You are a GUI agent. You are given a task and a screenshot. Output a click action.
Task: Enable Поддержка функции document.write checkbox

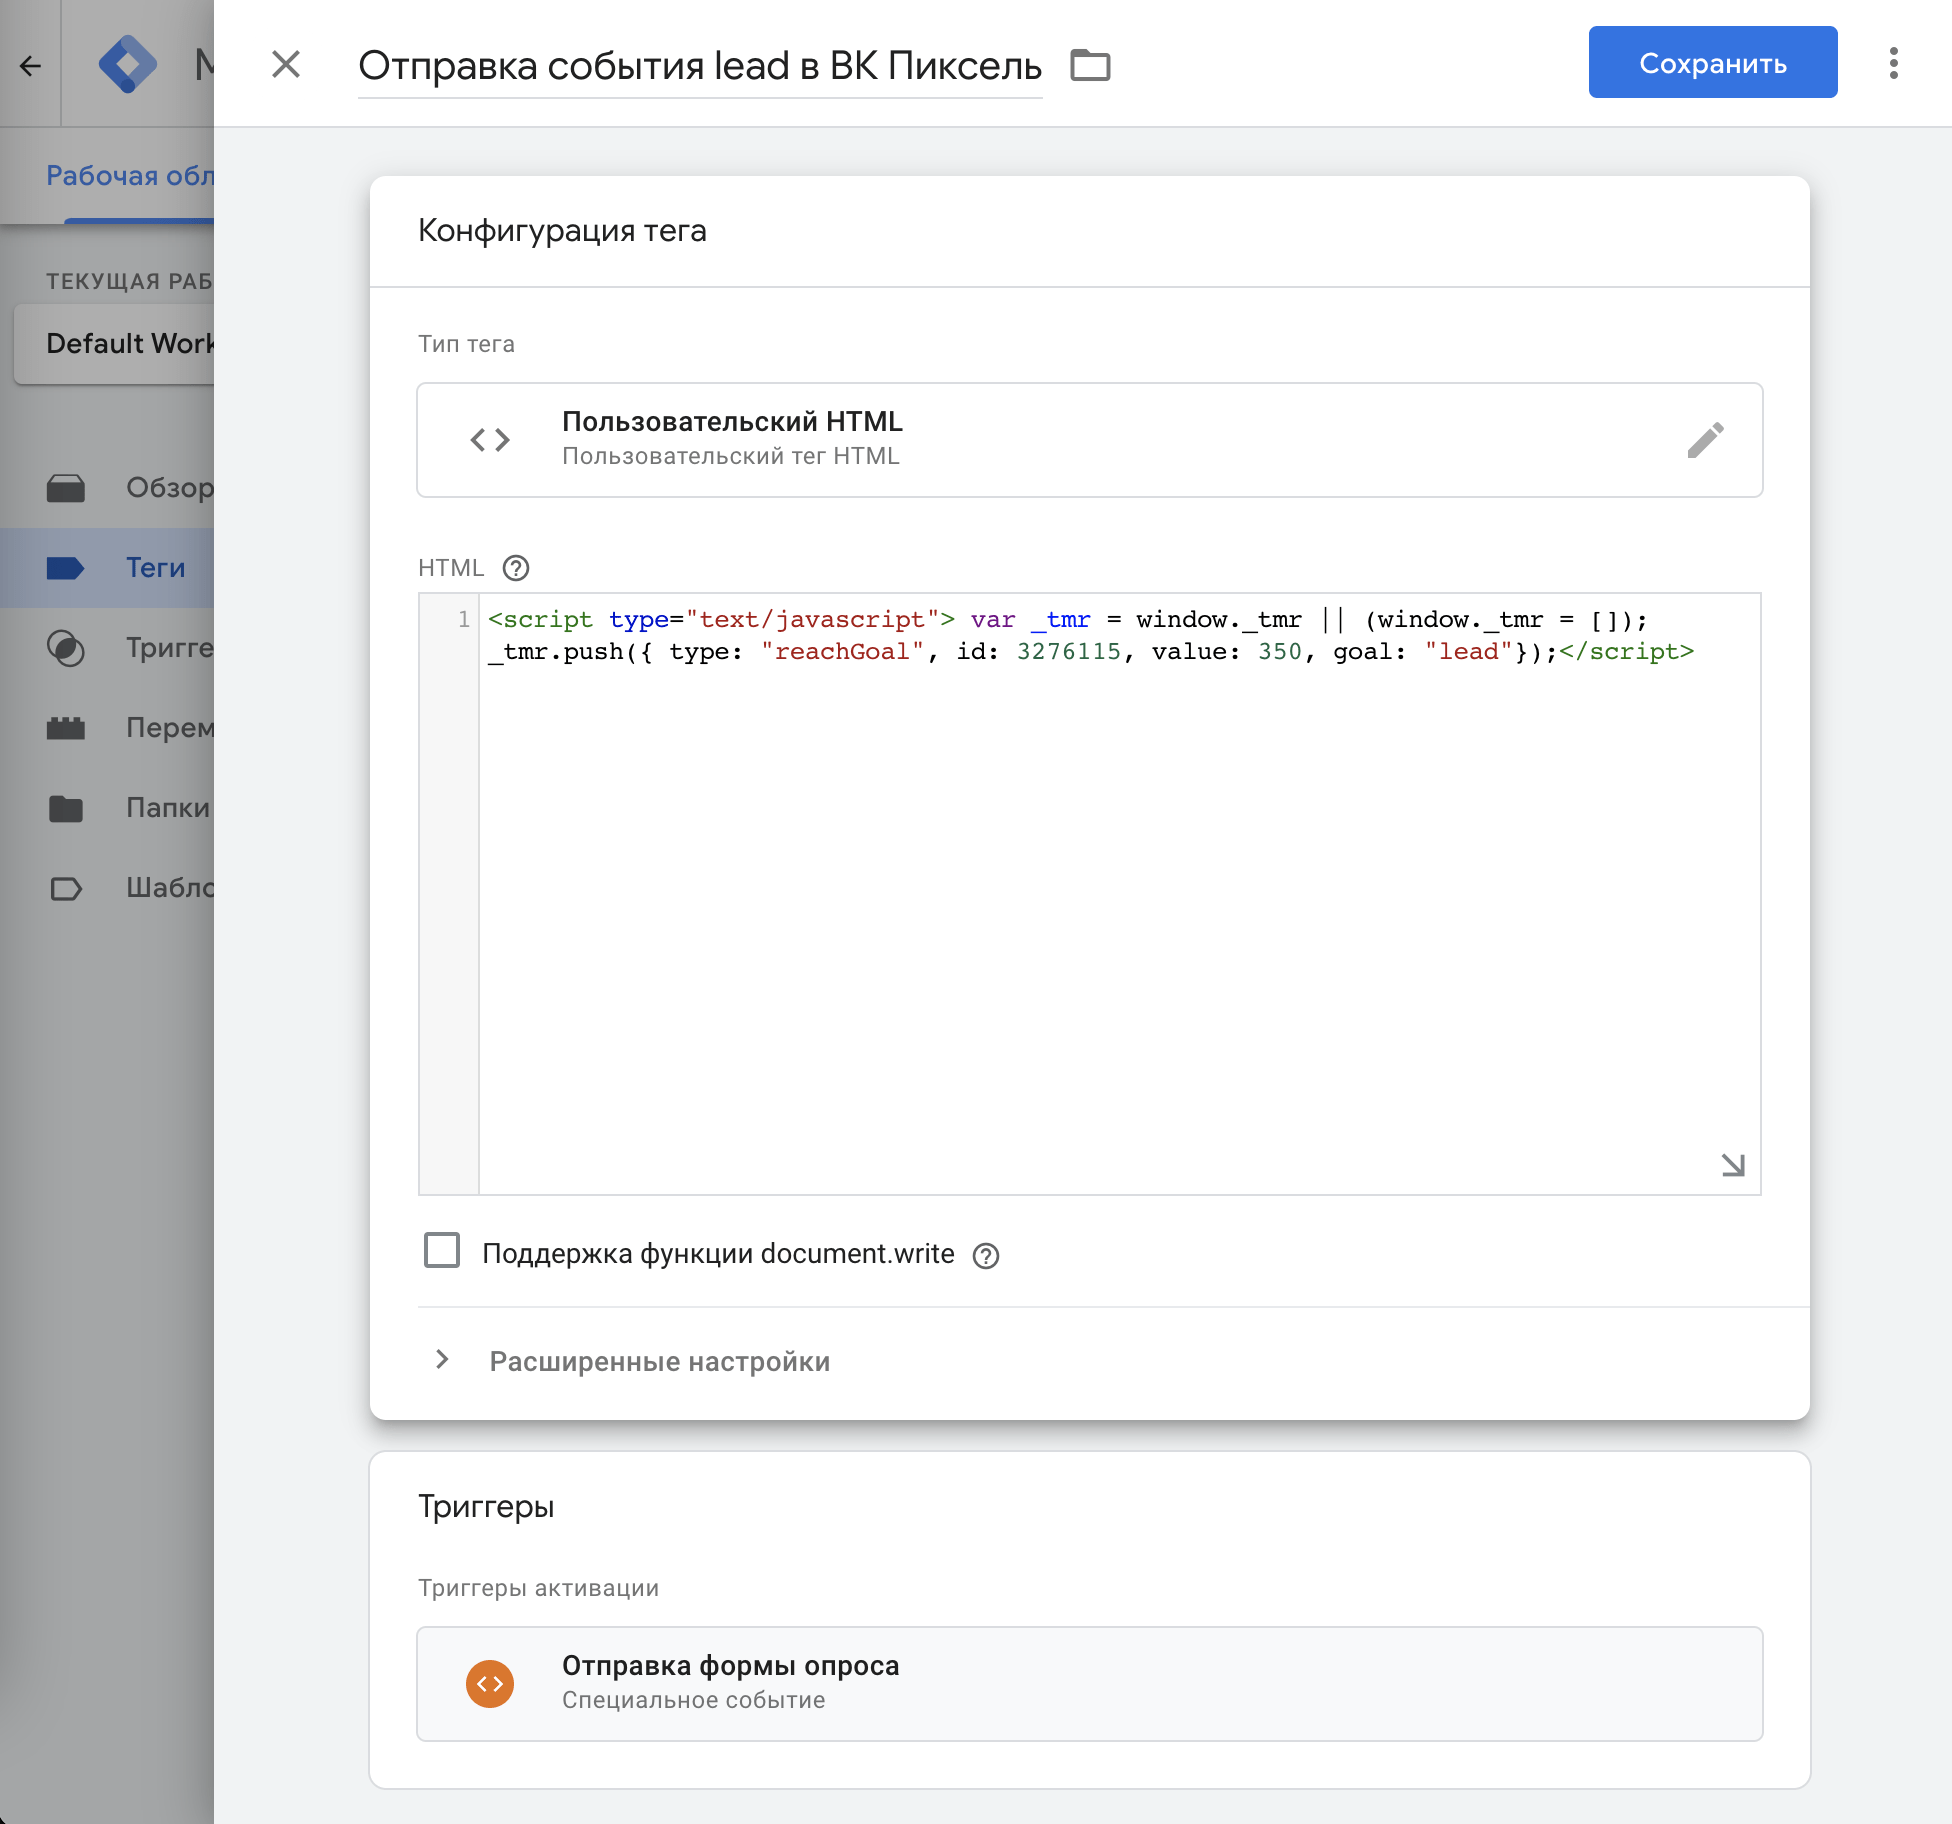441,1251
